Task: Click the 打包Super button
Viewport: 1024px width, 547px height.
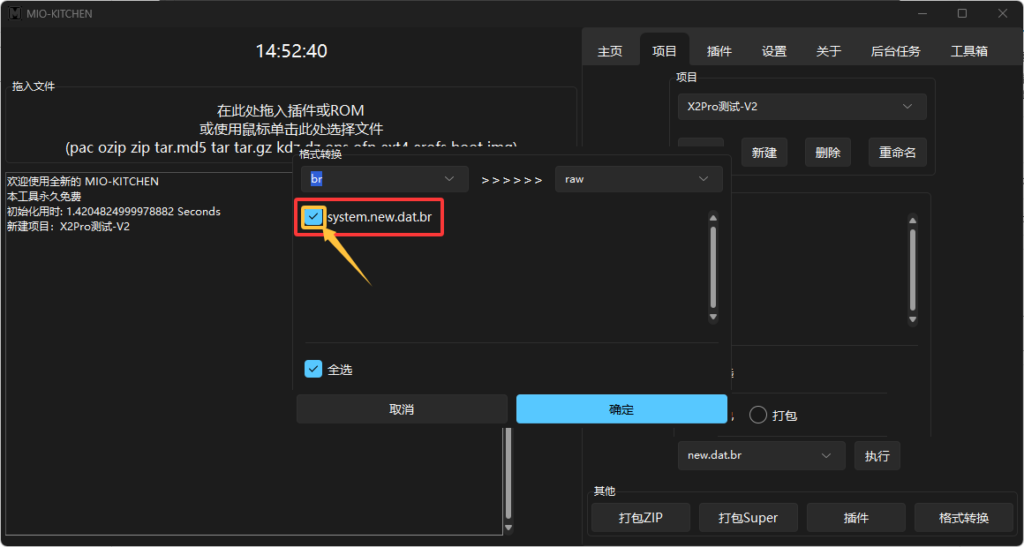Action: pyautogui.click(x=748, y=517)
